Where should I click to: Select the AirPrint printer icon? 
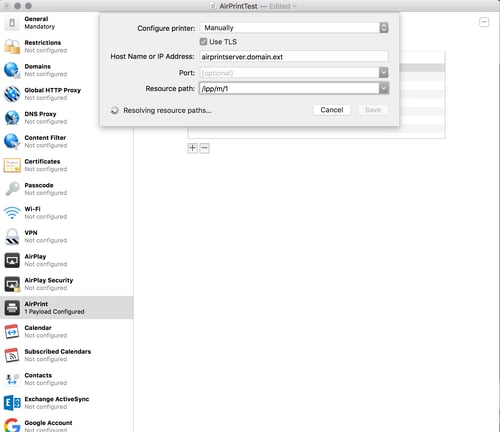pyautogui.click(x=12, y=308)
